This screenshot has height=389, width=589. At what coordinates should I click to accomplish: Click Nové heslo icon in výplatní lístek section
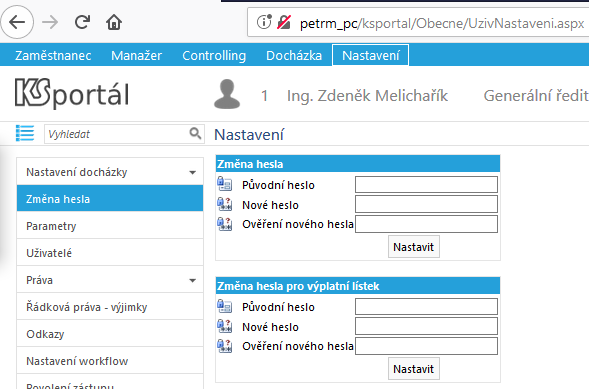tap(225, 326)
